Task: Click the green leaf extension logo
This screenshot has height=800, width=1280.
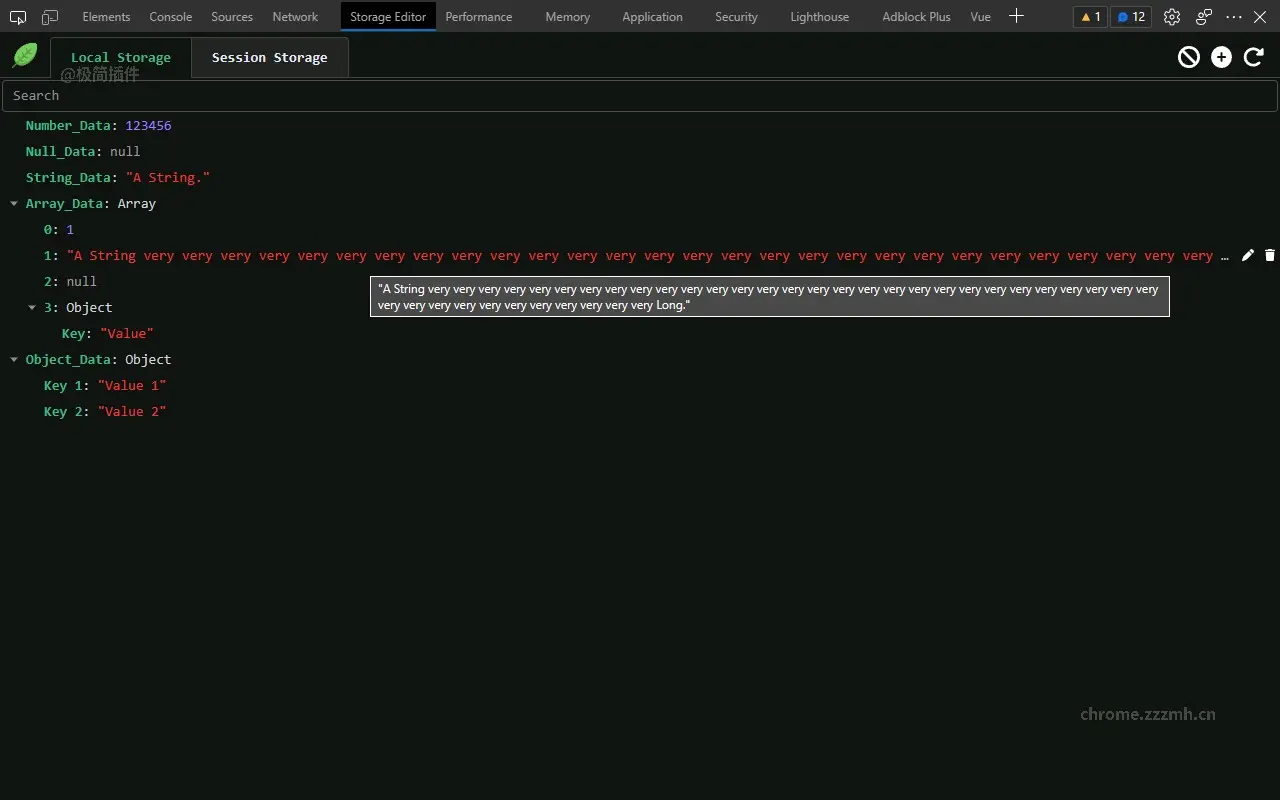Action: pos(24,55)
